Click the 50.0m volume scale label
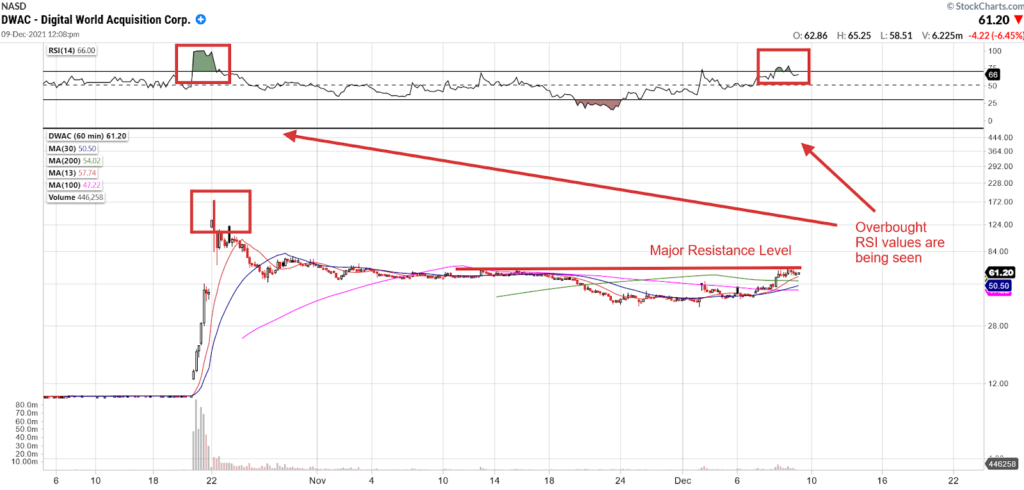This screenshot has width=1024, height=490. coord(29,429)
